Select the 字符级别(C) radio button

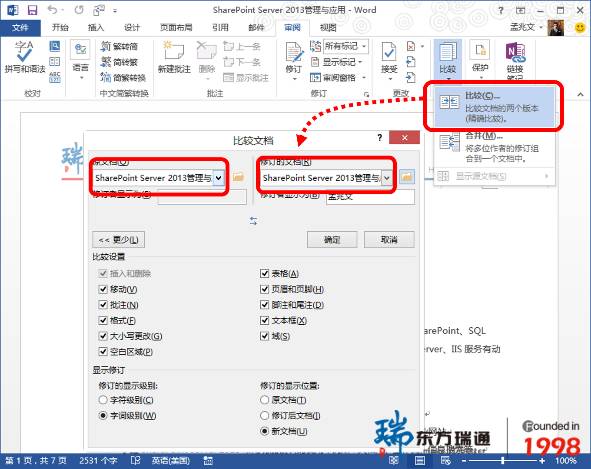point(103,400)
